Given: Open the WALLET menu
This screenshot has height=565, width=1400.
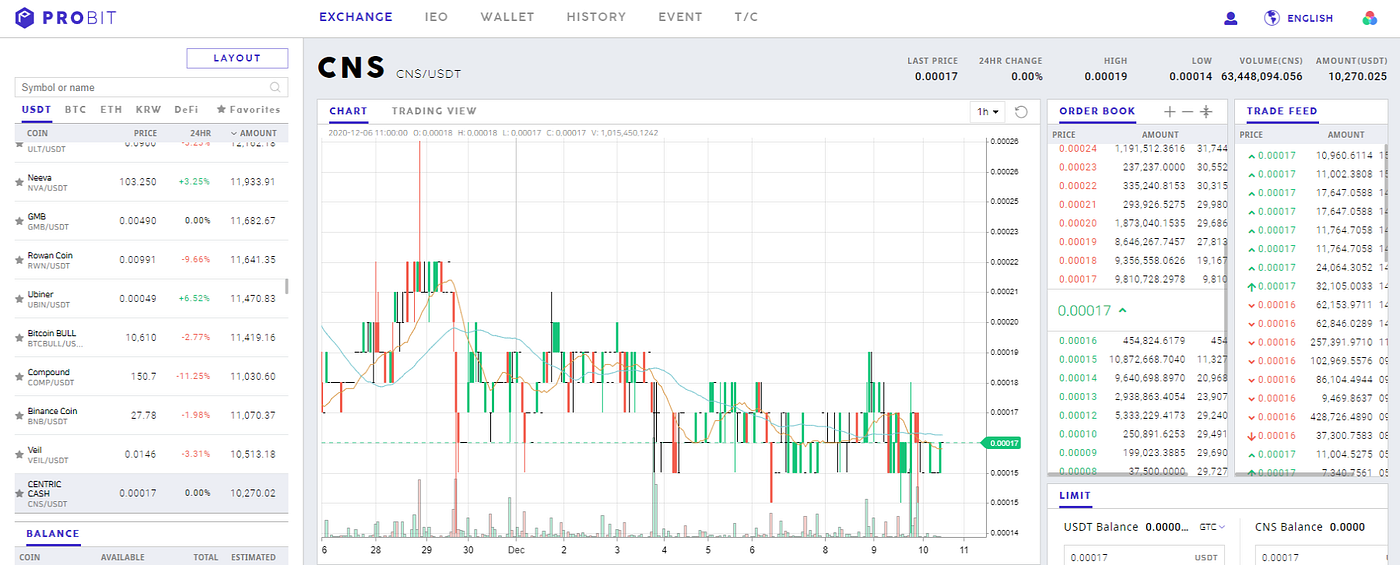Looking at the screenshot, I should [507, 17].
